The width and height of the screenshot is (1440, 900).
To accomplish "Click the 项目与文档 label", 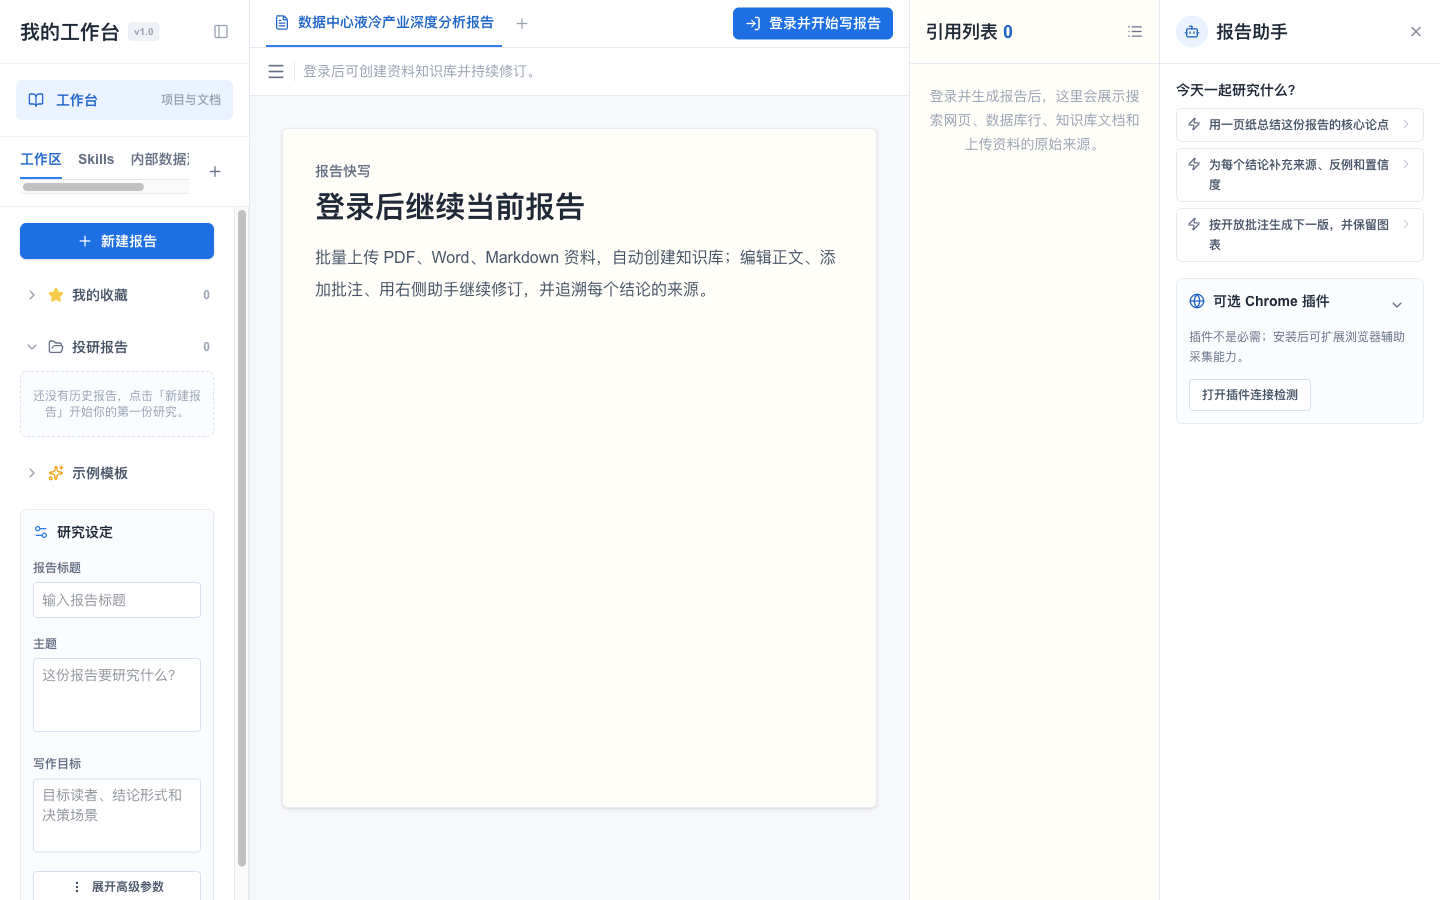I will coord(191,100).
